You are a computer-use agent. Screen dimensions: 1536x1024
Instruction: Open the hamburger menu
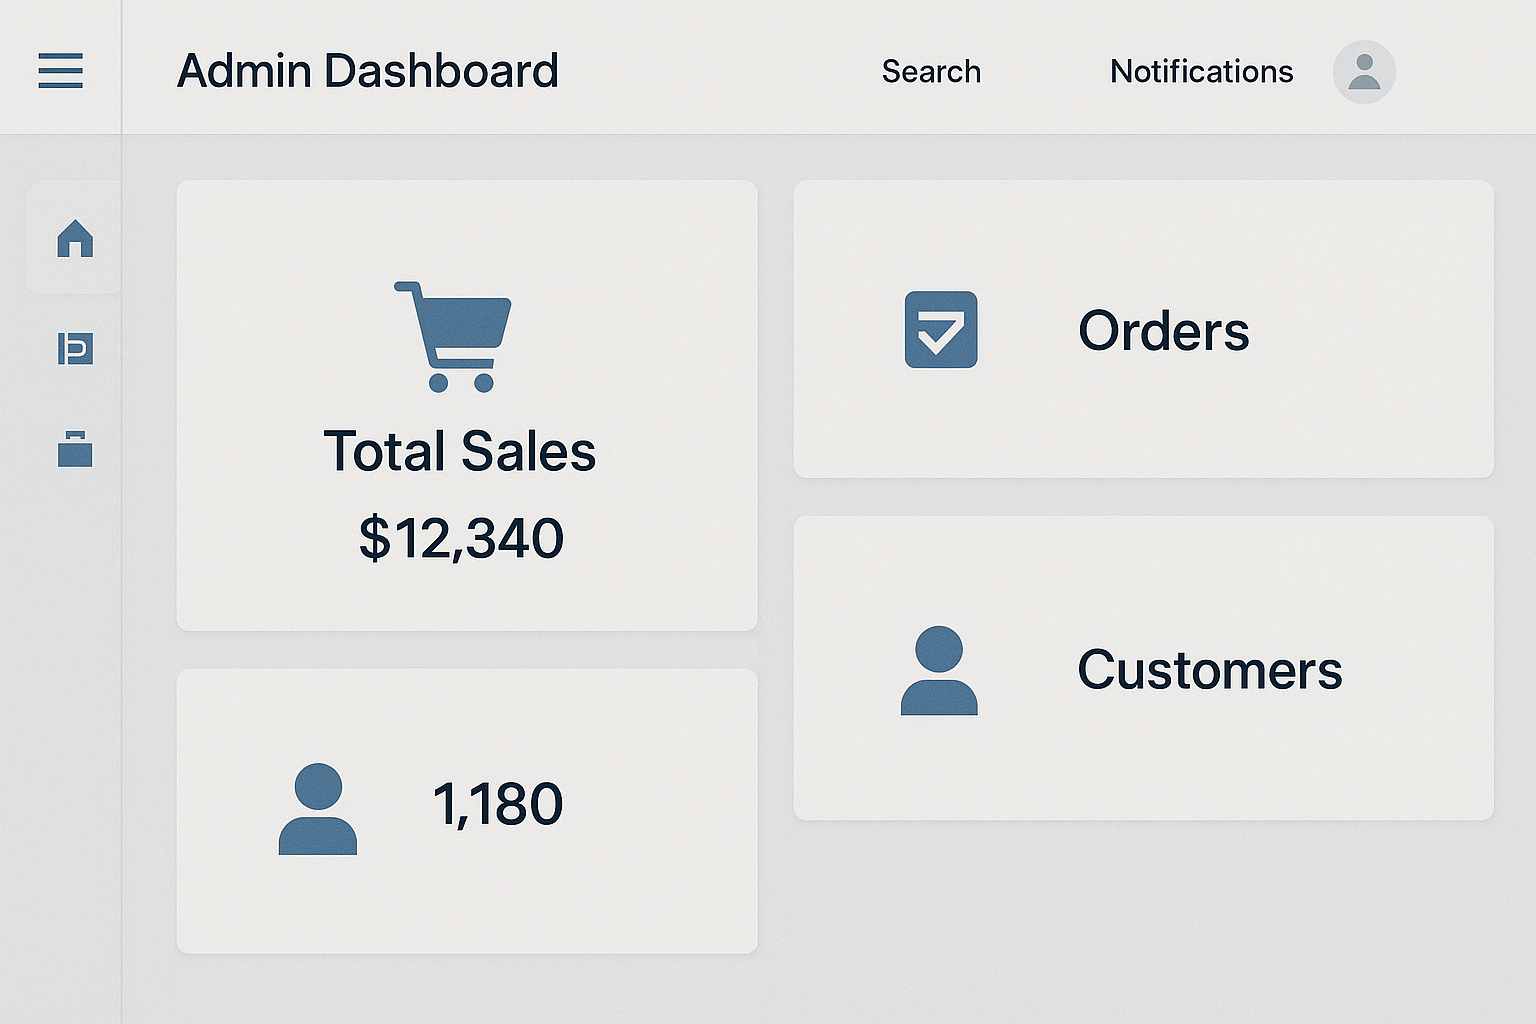tap(60, 71)
